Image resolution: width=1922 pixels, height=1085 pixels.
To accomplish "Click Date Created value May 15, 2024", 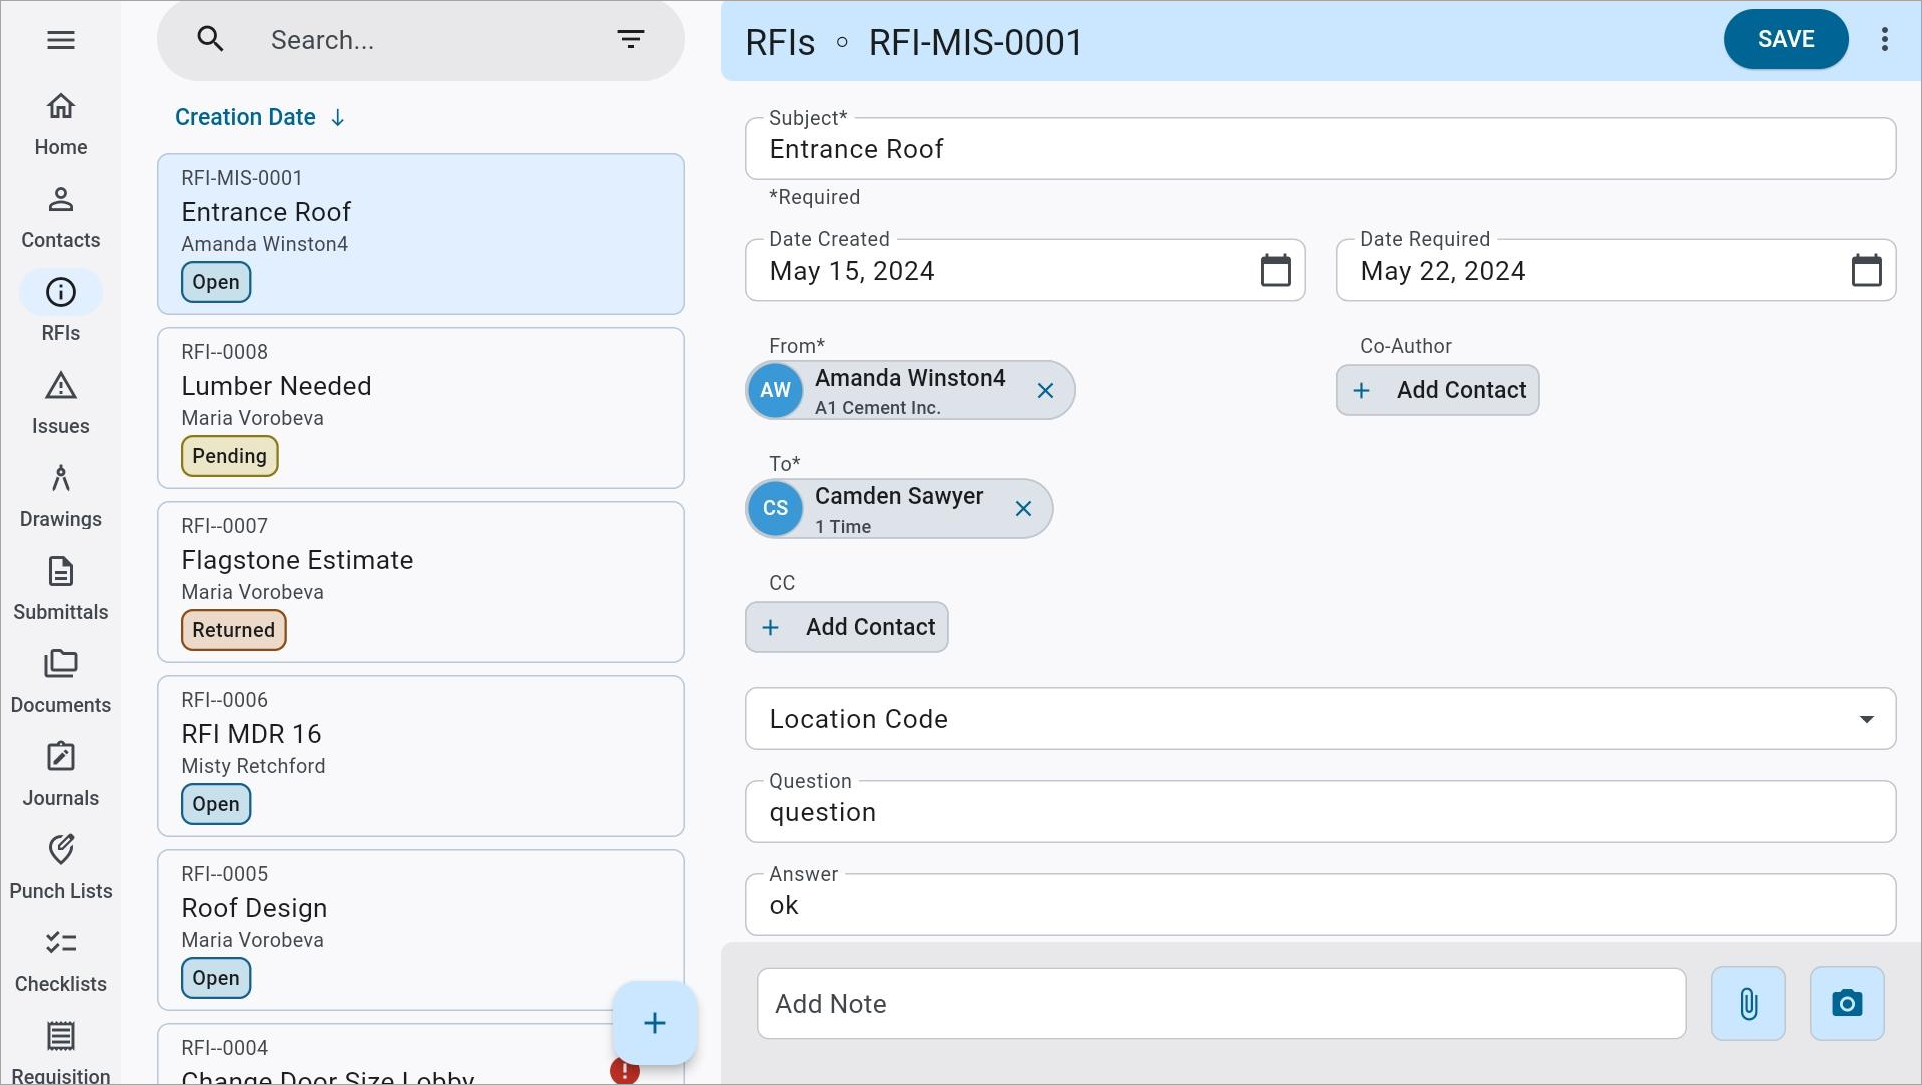I will 852,271.
